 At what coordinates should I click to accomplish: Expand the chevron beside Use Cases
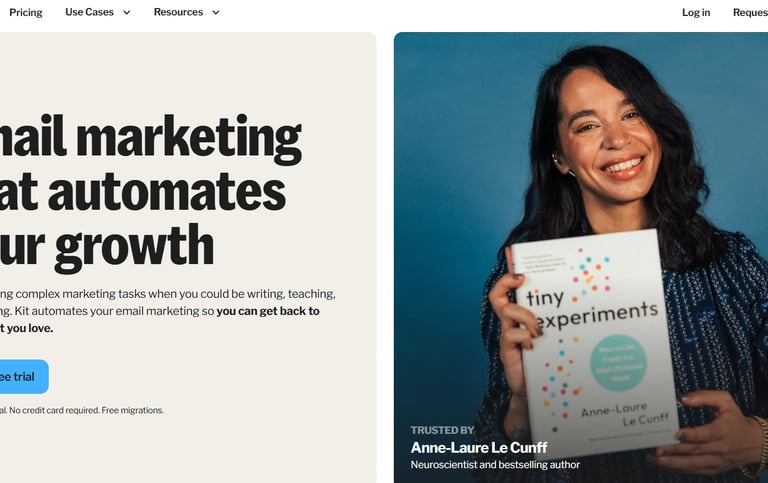point(126,13)
